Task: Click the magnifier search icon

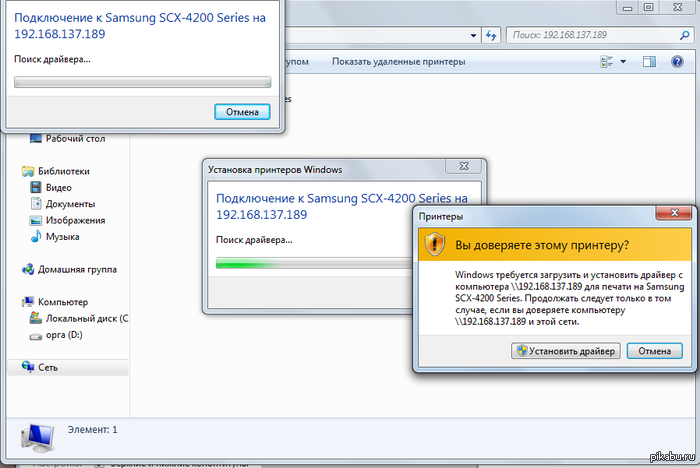Action: click(685, 35)
